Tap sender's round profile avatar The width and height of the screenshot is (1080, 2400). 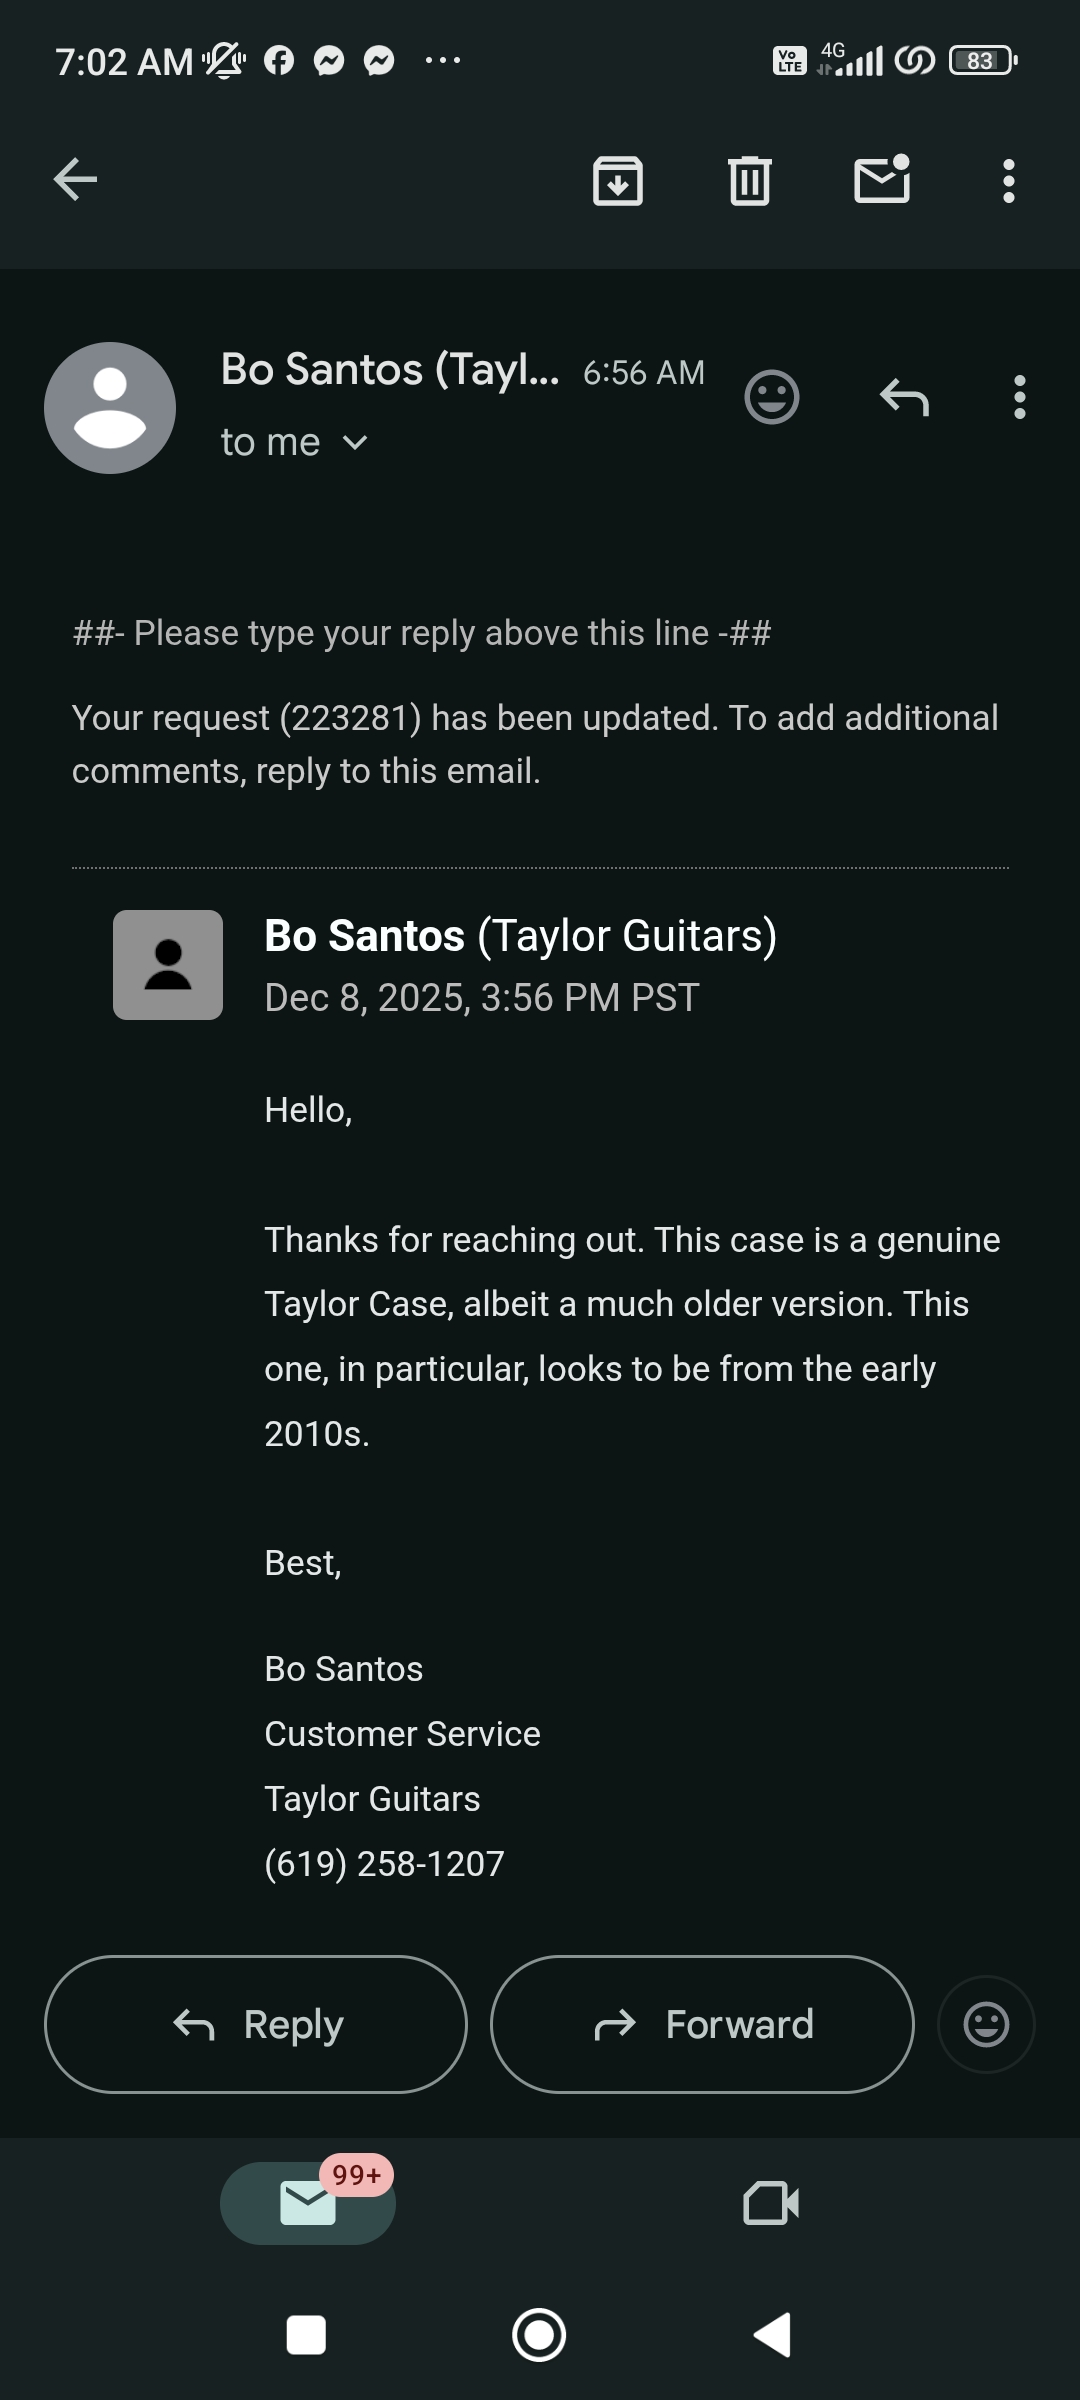(110, 408)
